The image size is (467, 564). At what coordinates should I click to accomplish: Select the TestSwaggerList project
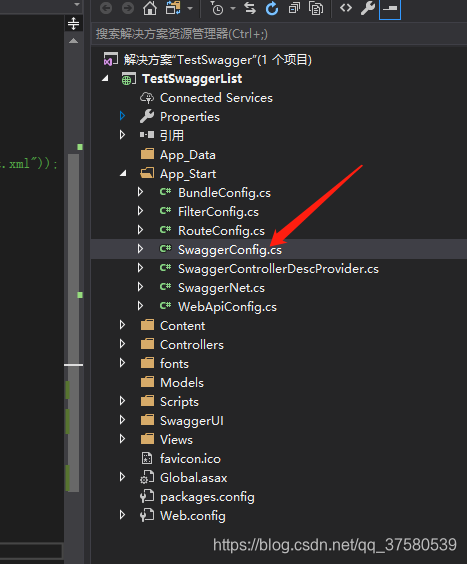click(x=192, y=79)
